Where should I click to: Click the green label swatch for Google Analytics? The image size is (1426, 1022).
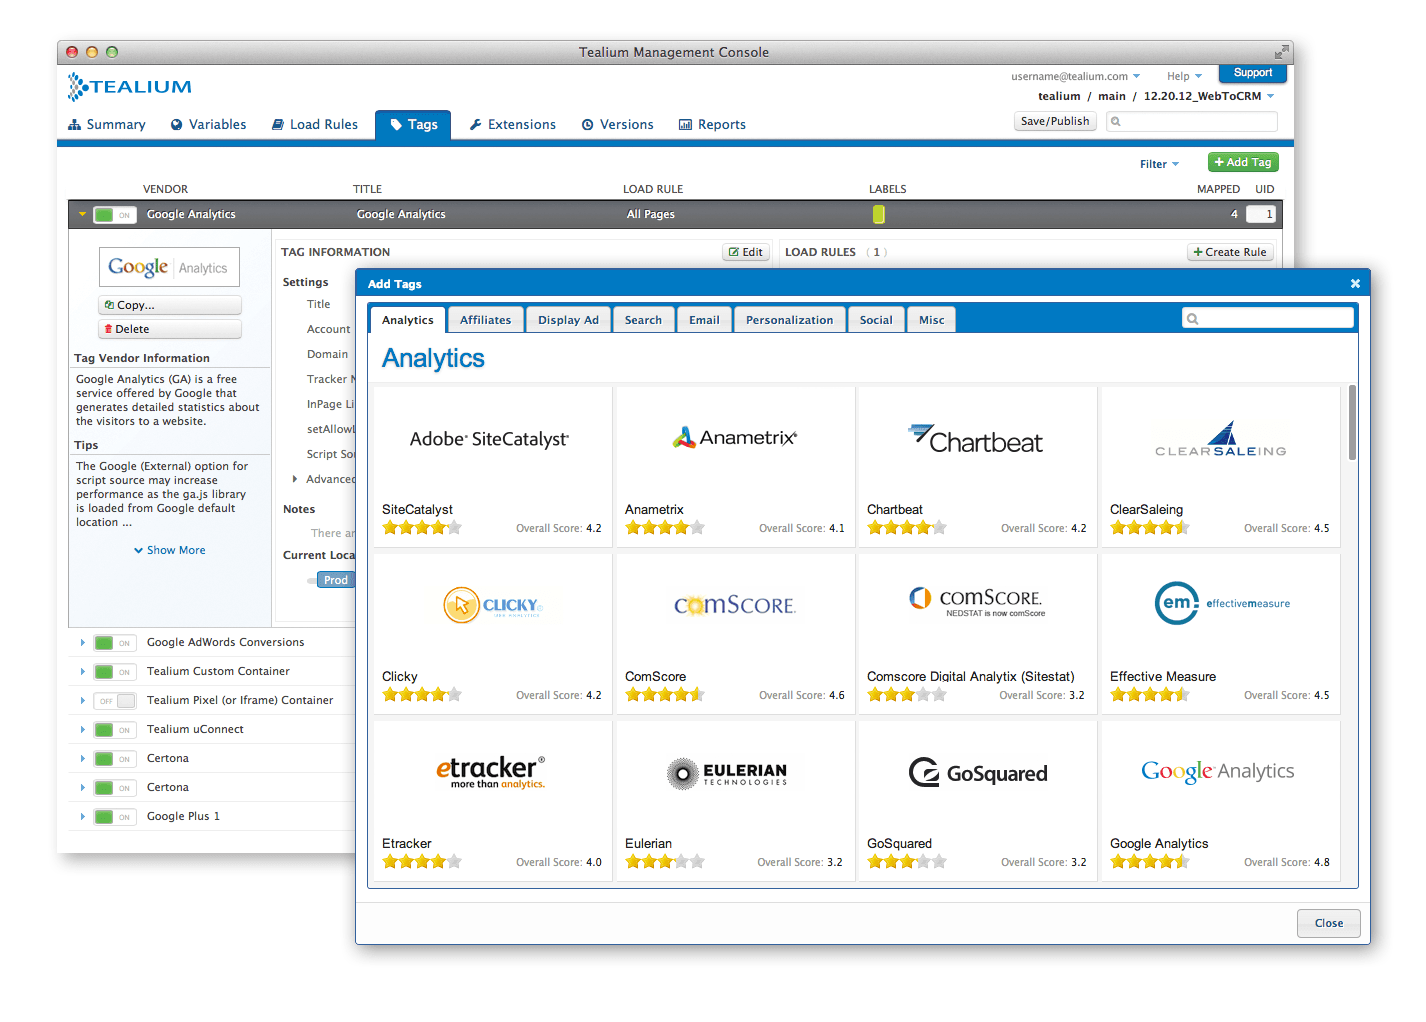[x=879, y=214]
